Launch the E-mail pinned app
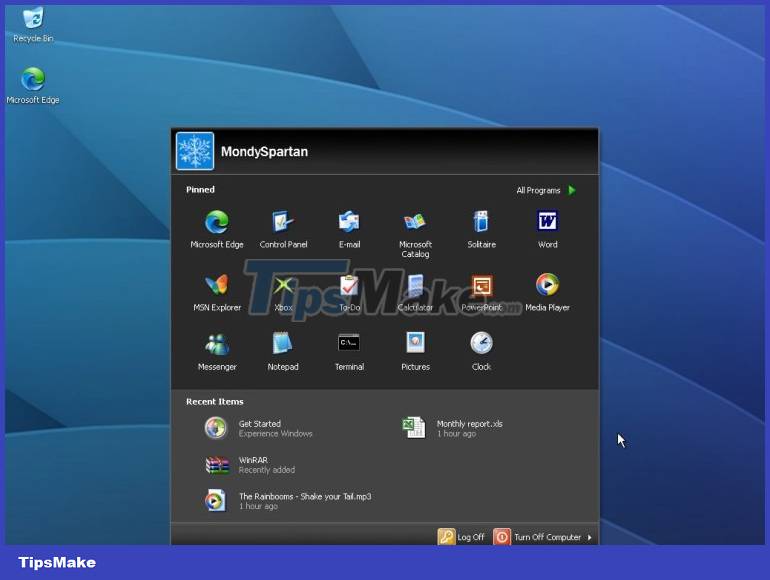This screenshot has height=580, width=770. click(x=349, y=229)
